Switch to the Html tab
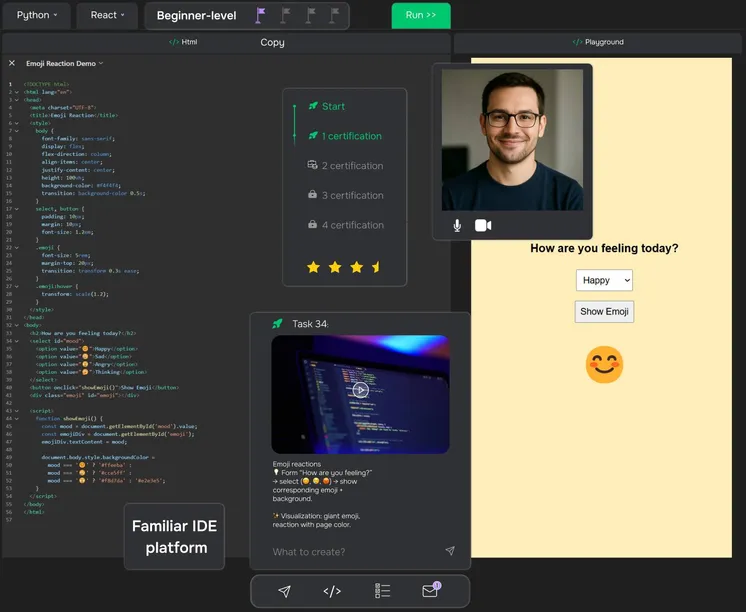Screen dimensions: 746x612 (183, 42)
